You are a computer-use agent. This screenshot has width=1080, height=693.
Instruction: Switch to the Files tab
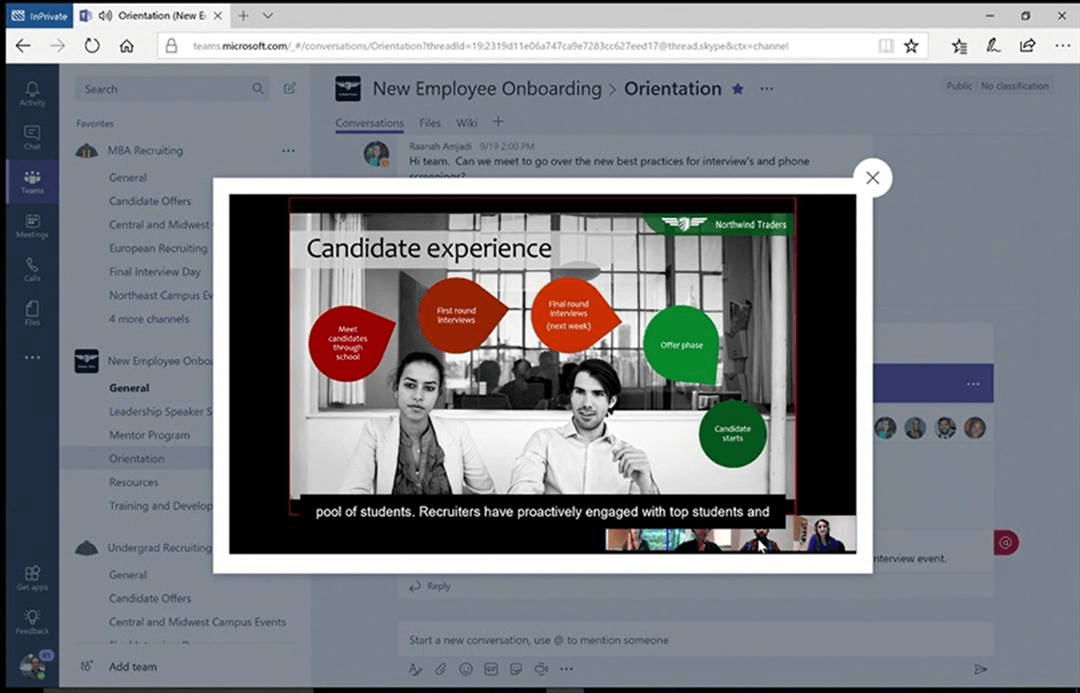pos(430,123)
